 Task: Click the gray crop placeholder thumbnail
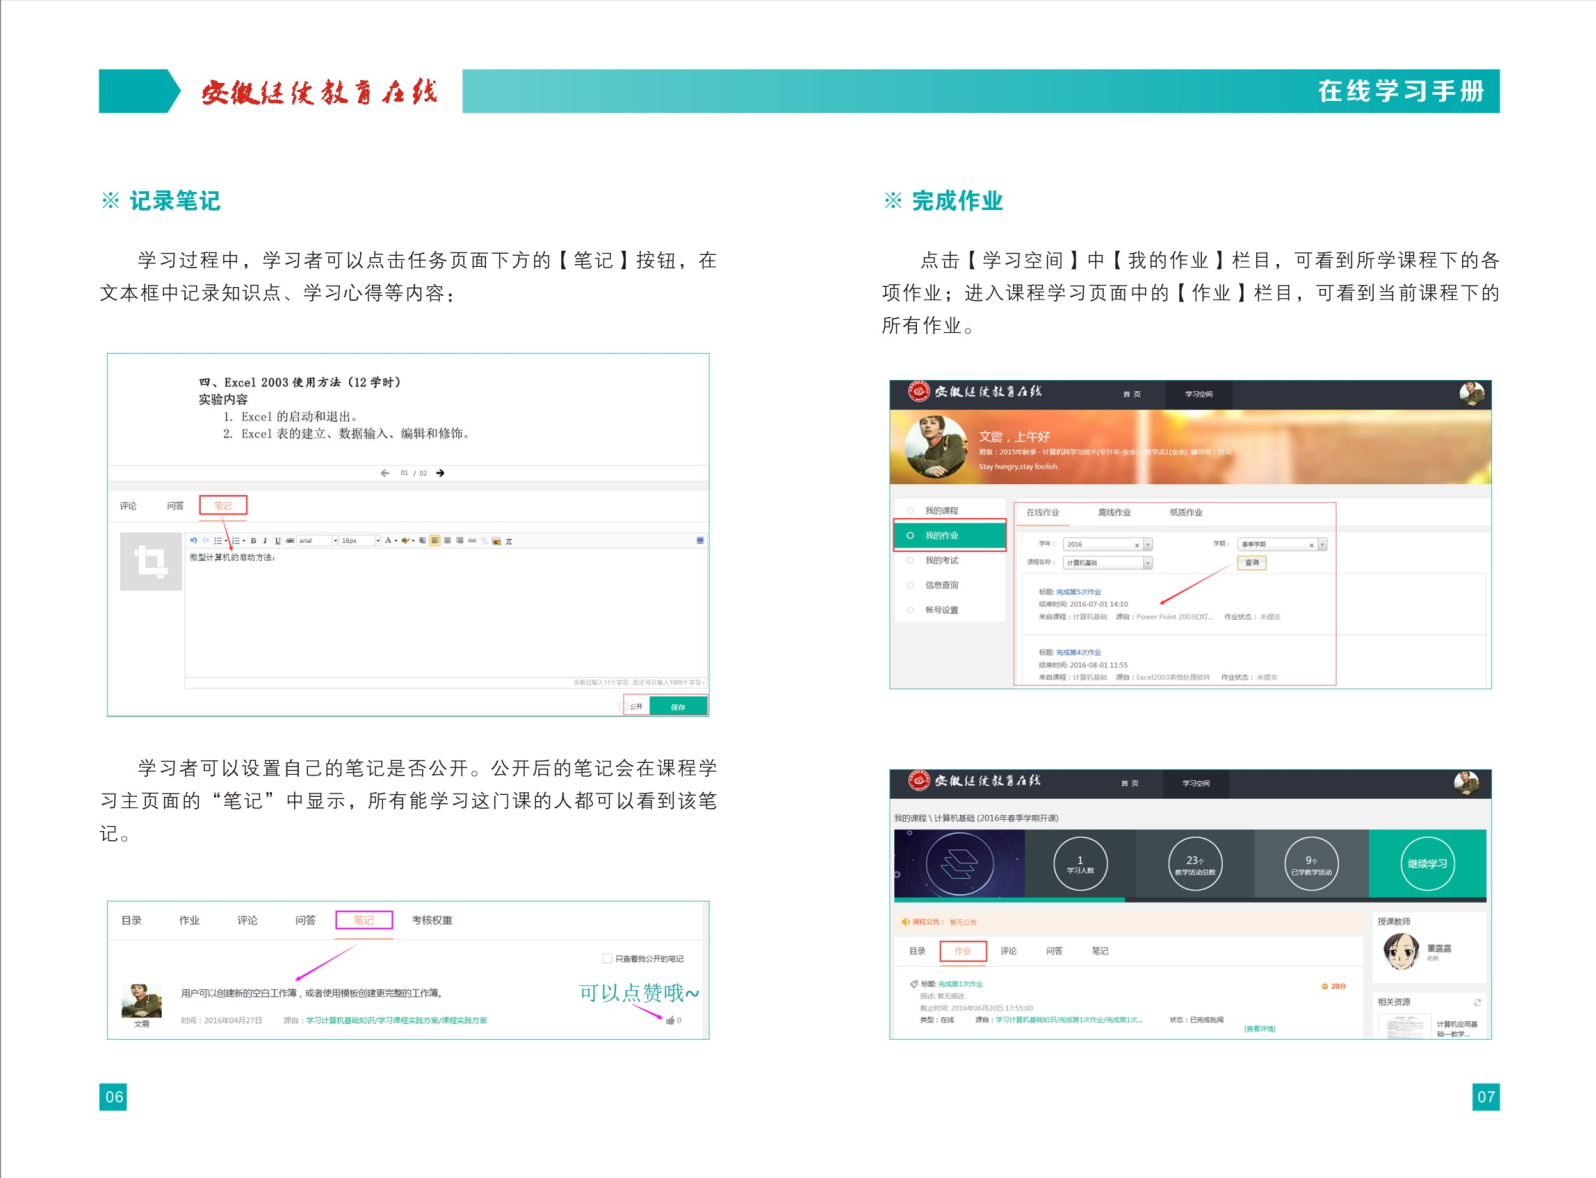[x=151, y=561]
